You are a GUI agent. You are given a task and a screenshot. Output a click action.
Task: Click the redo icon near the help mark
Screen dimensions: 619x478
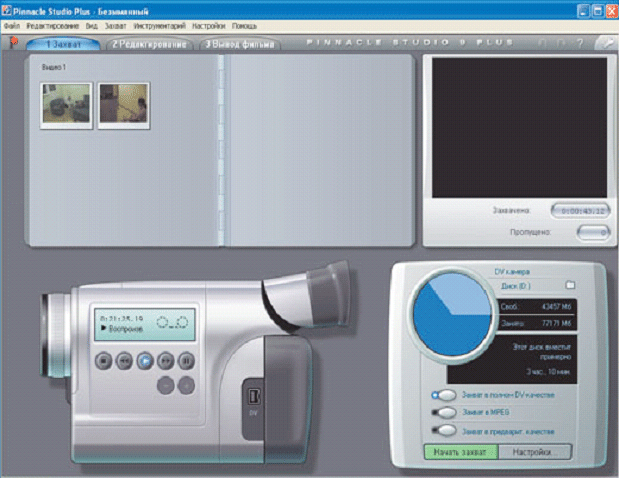(x=561, y=43)
